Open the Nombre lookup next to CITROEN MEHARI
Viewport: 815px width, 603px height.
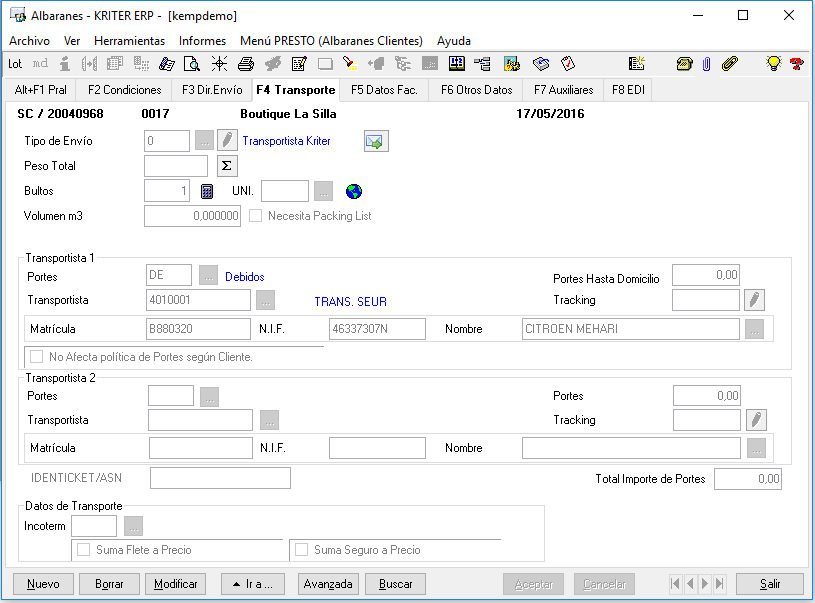coord(754,329)
